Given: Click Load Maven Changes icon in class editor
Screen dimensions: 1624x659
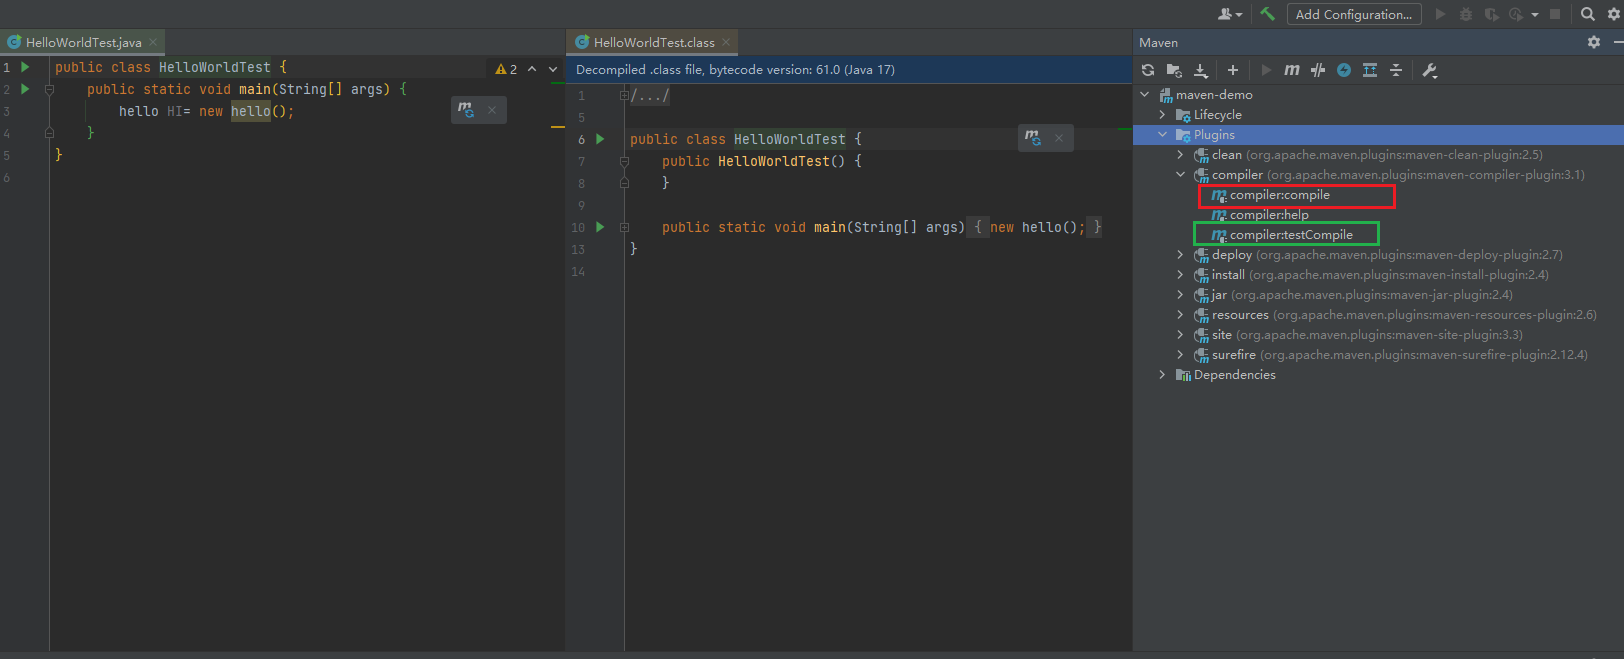Looking at the screenshot, I should 1033,138.
